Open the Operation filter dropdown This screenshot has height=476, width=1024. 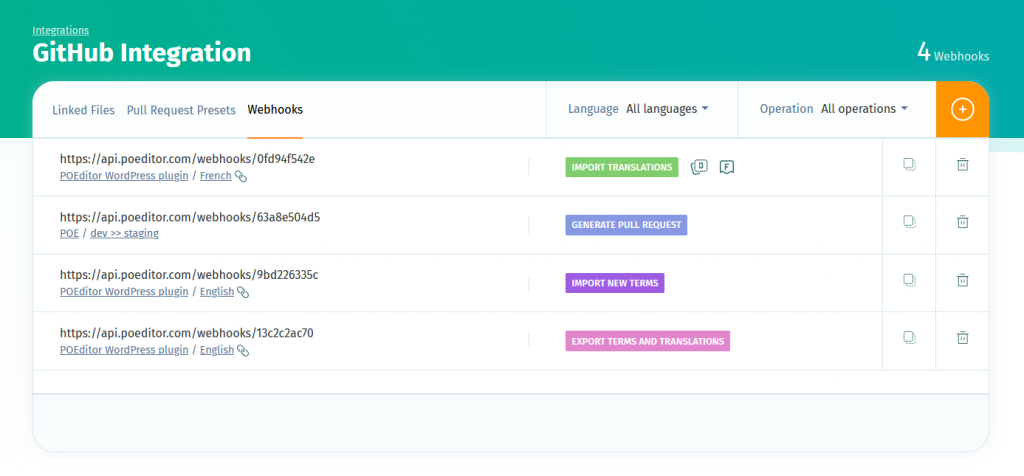point(865,109)
